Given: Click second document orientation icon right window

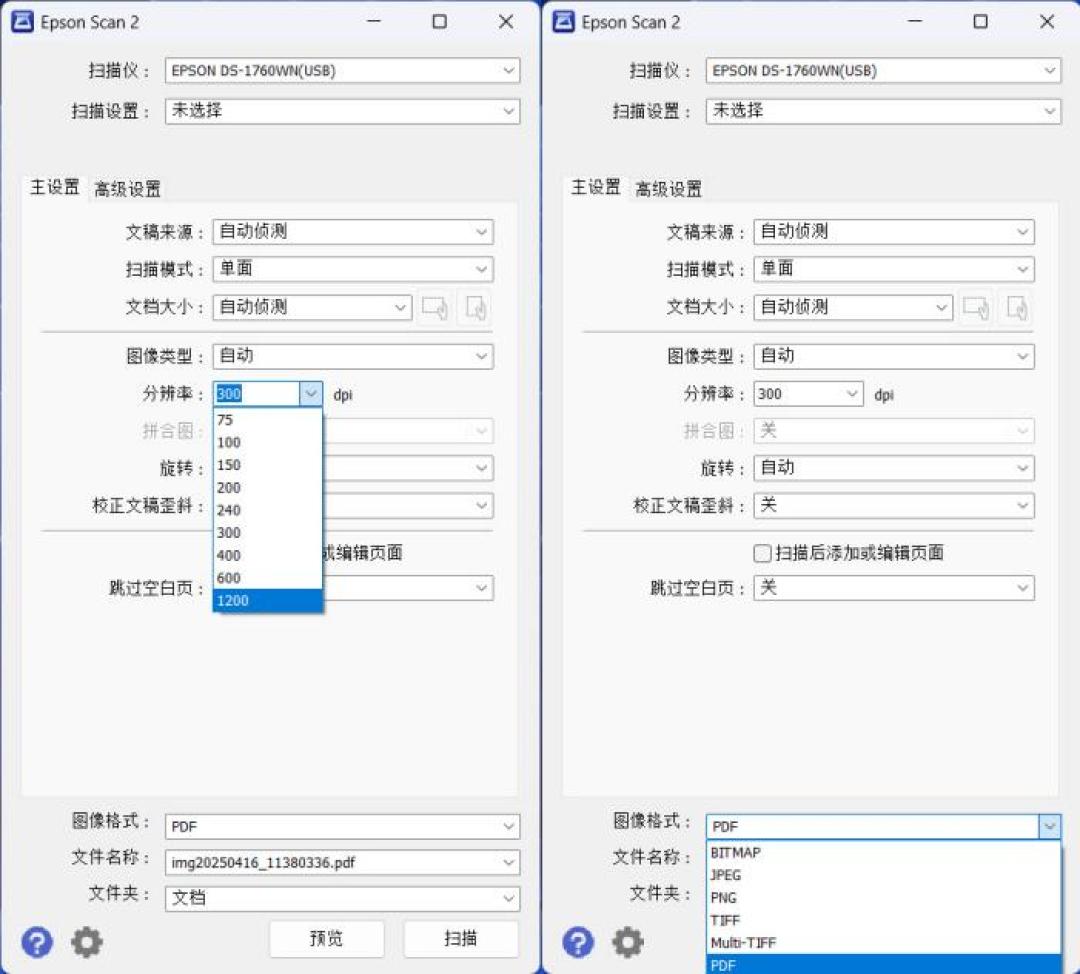Looking at the screenshot, I should coord(1017,307).
